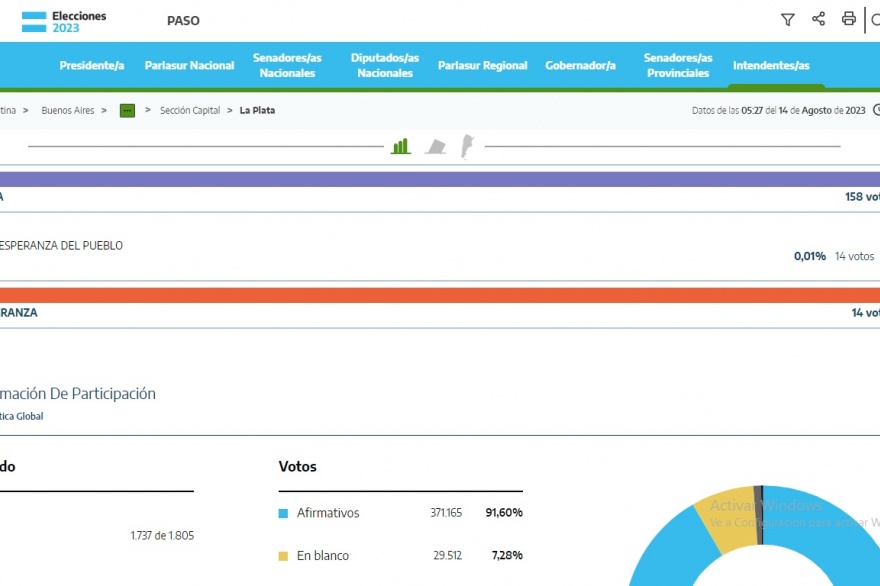Click the 29.512 votes value
Viewport: 880px width, 586px height.
pyautogui.click(x=447, y=555)
